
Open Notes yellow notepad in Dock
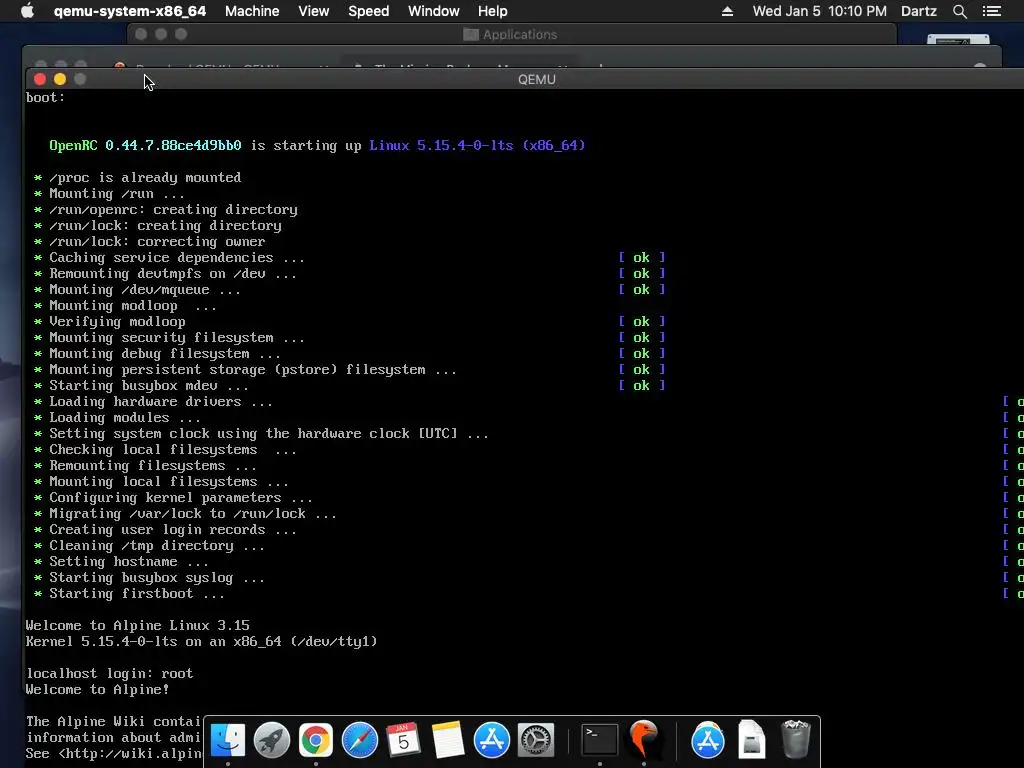pos(448,740)
